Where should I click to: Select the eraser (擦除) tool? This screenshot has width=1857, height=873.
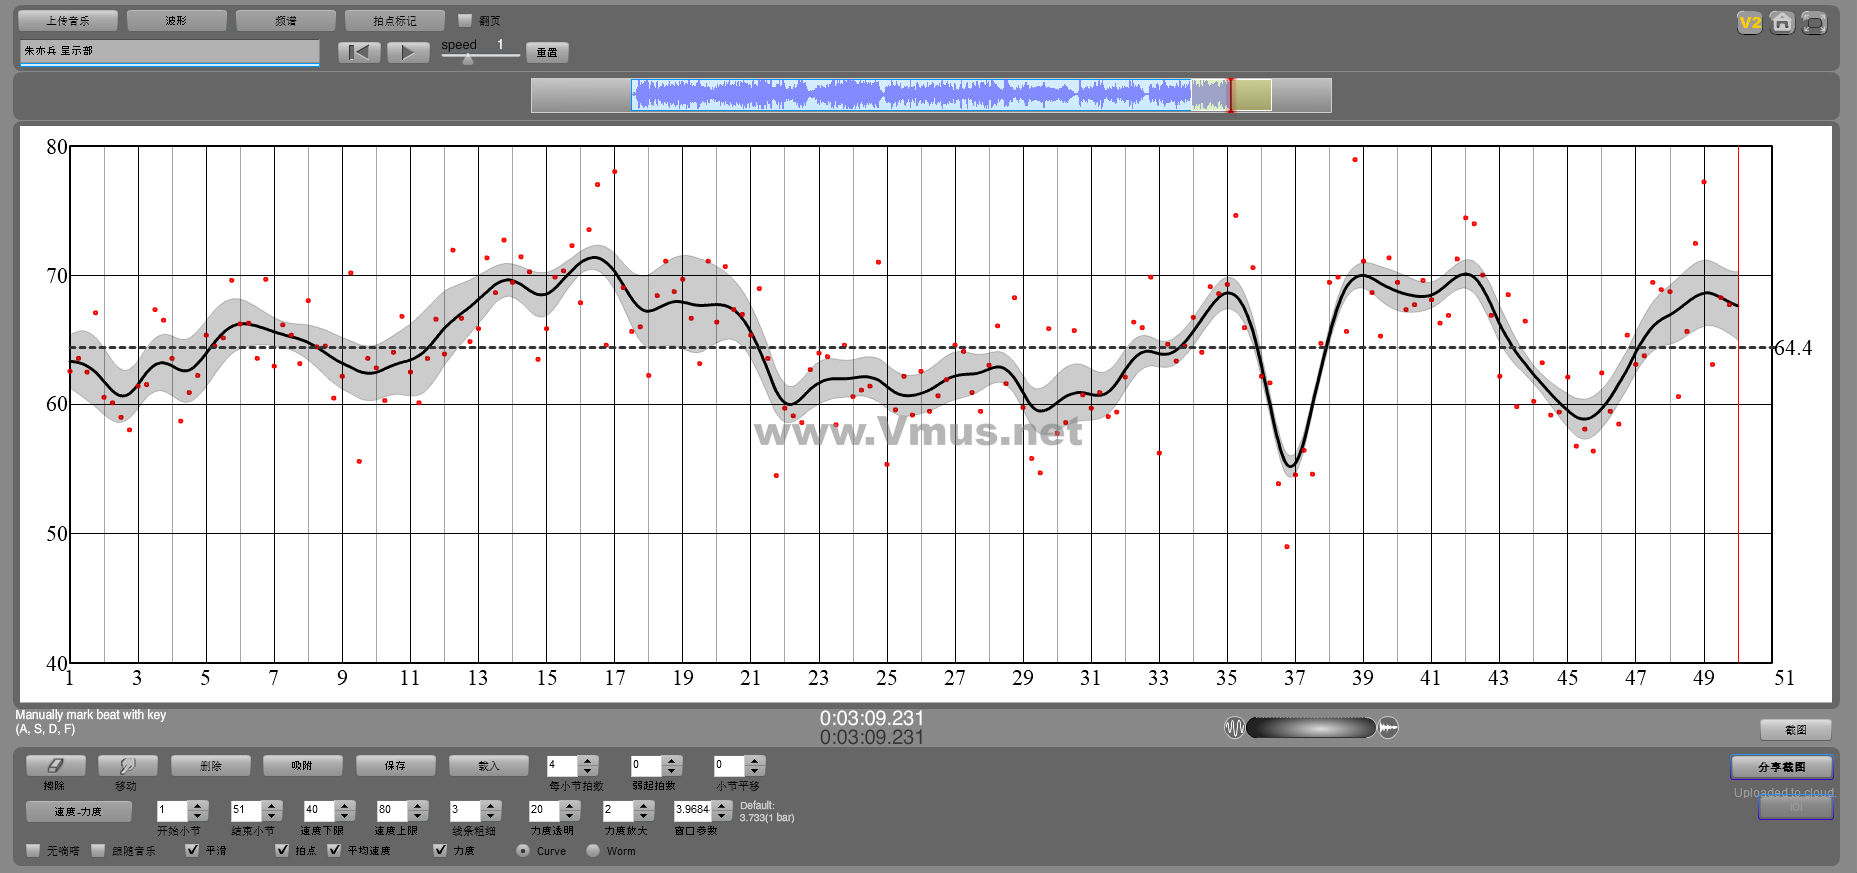55,766
